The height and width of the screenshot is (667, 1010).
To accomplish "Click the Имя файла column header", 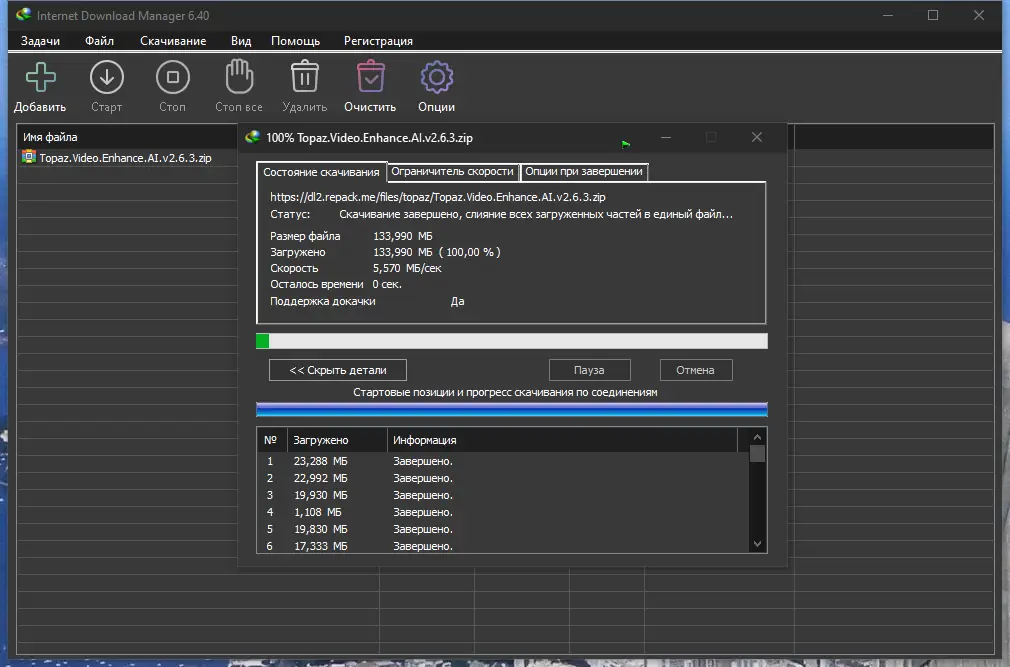I will click(127, 137).
